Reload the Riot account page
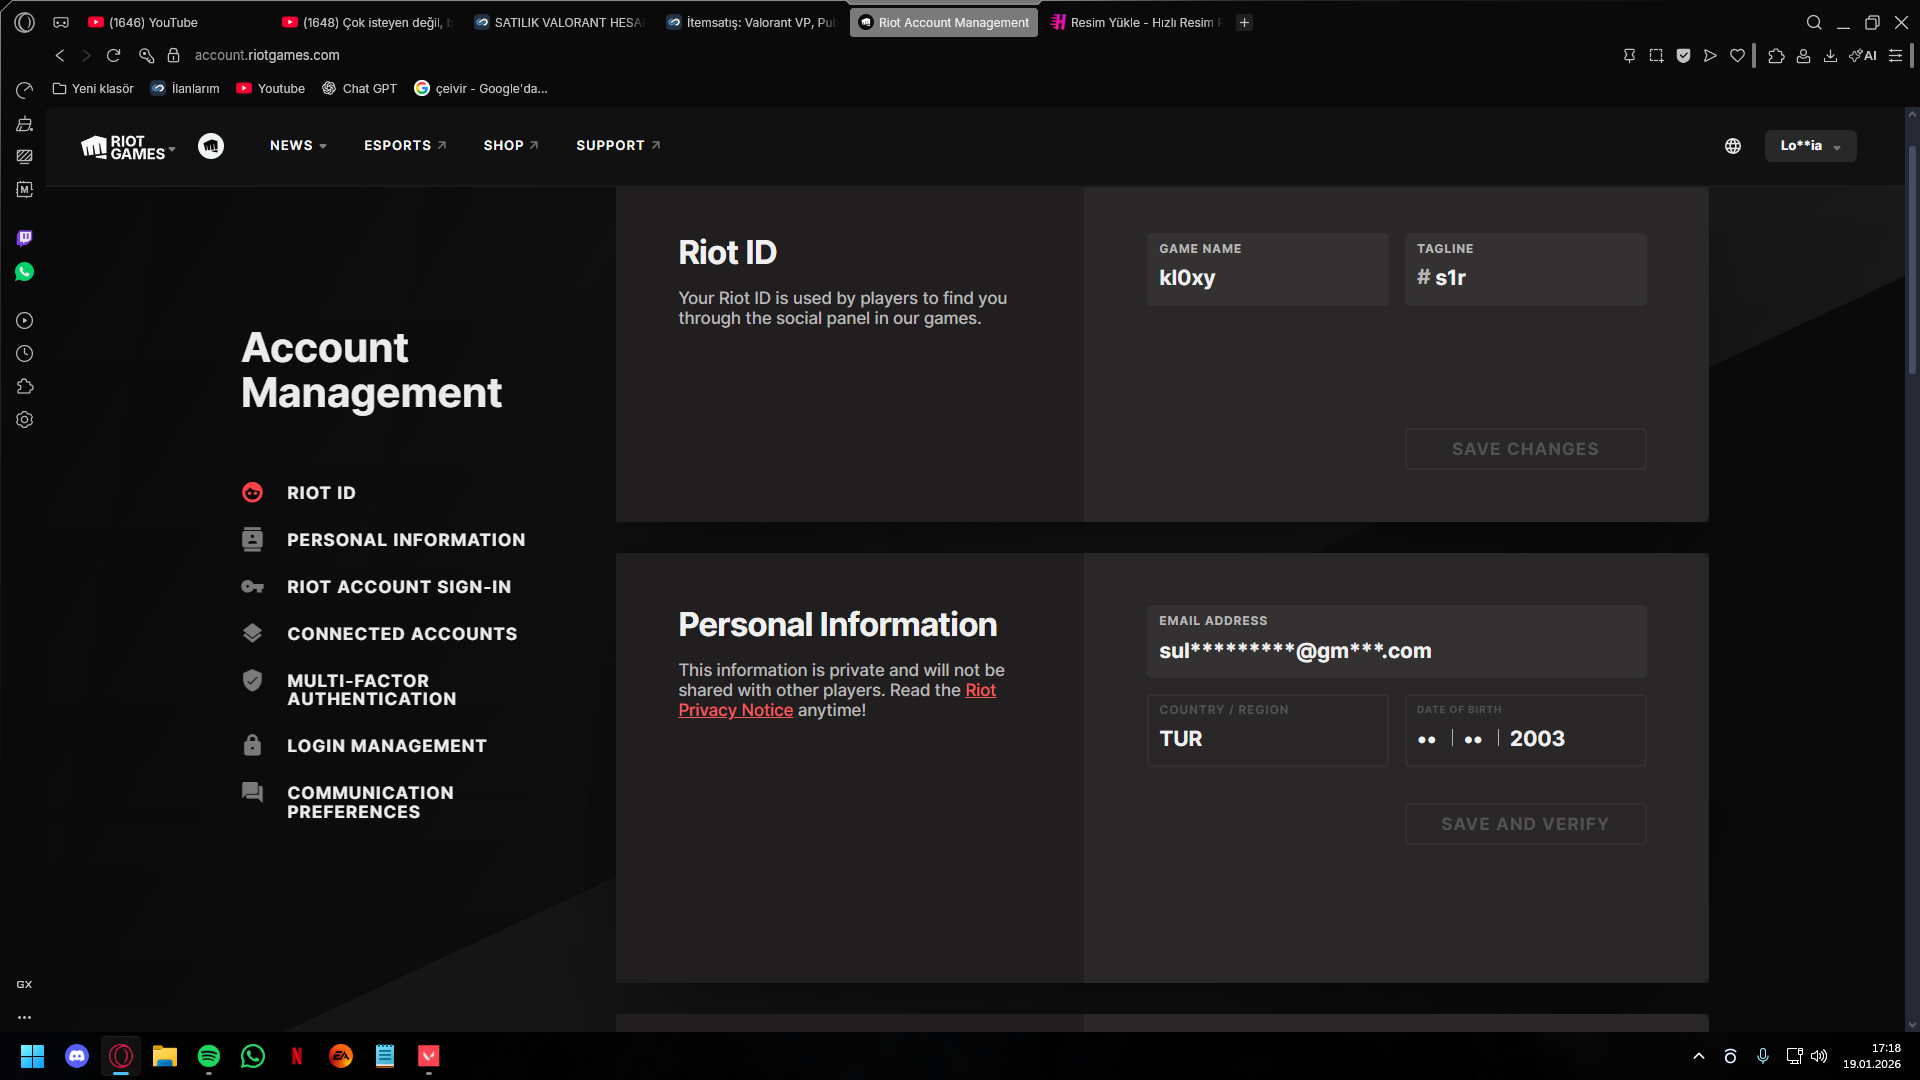The width and height of the screenshot is (1920, 1080). pyautogui.click(x=114, y=56)
